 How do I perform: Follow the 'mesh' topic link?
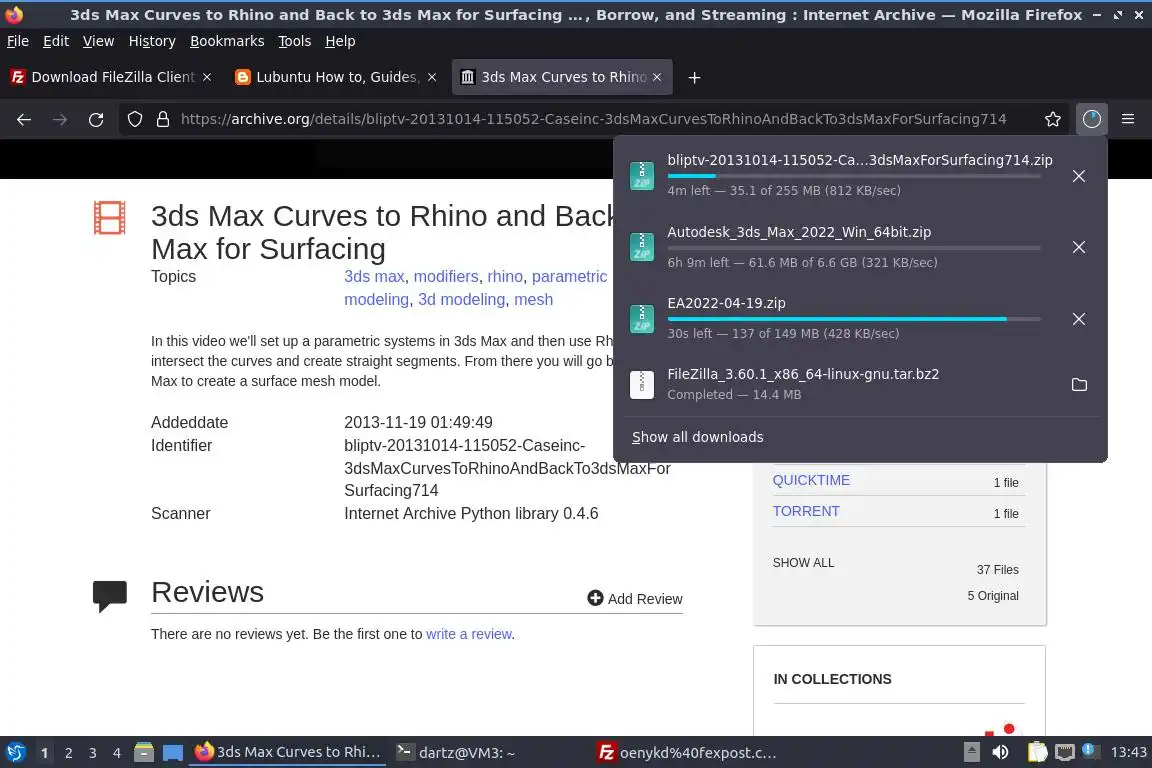[533, 299]
